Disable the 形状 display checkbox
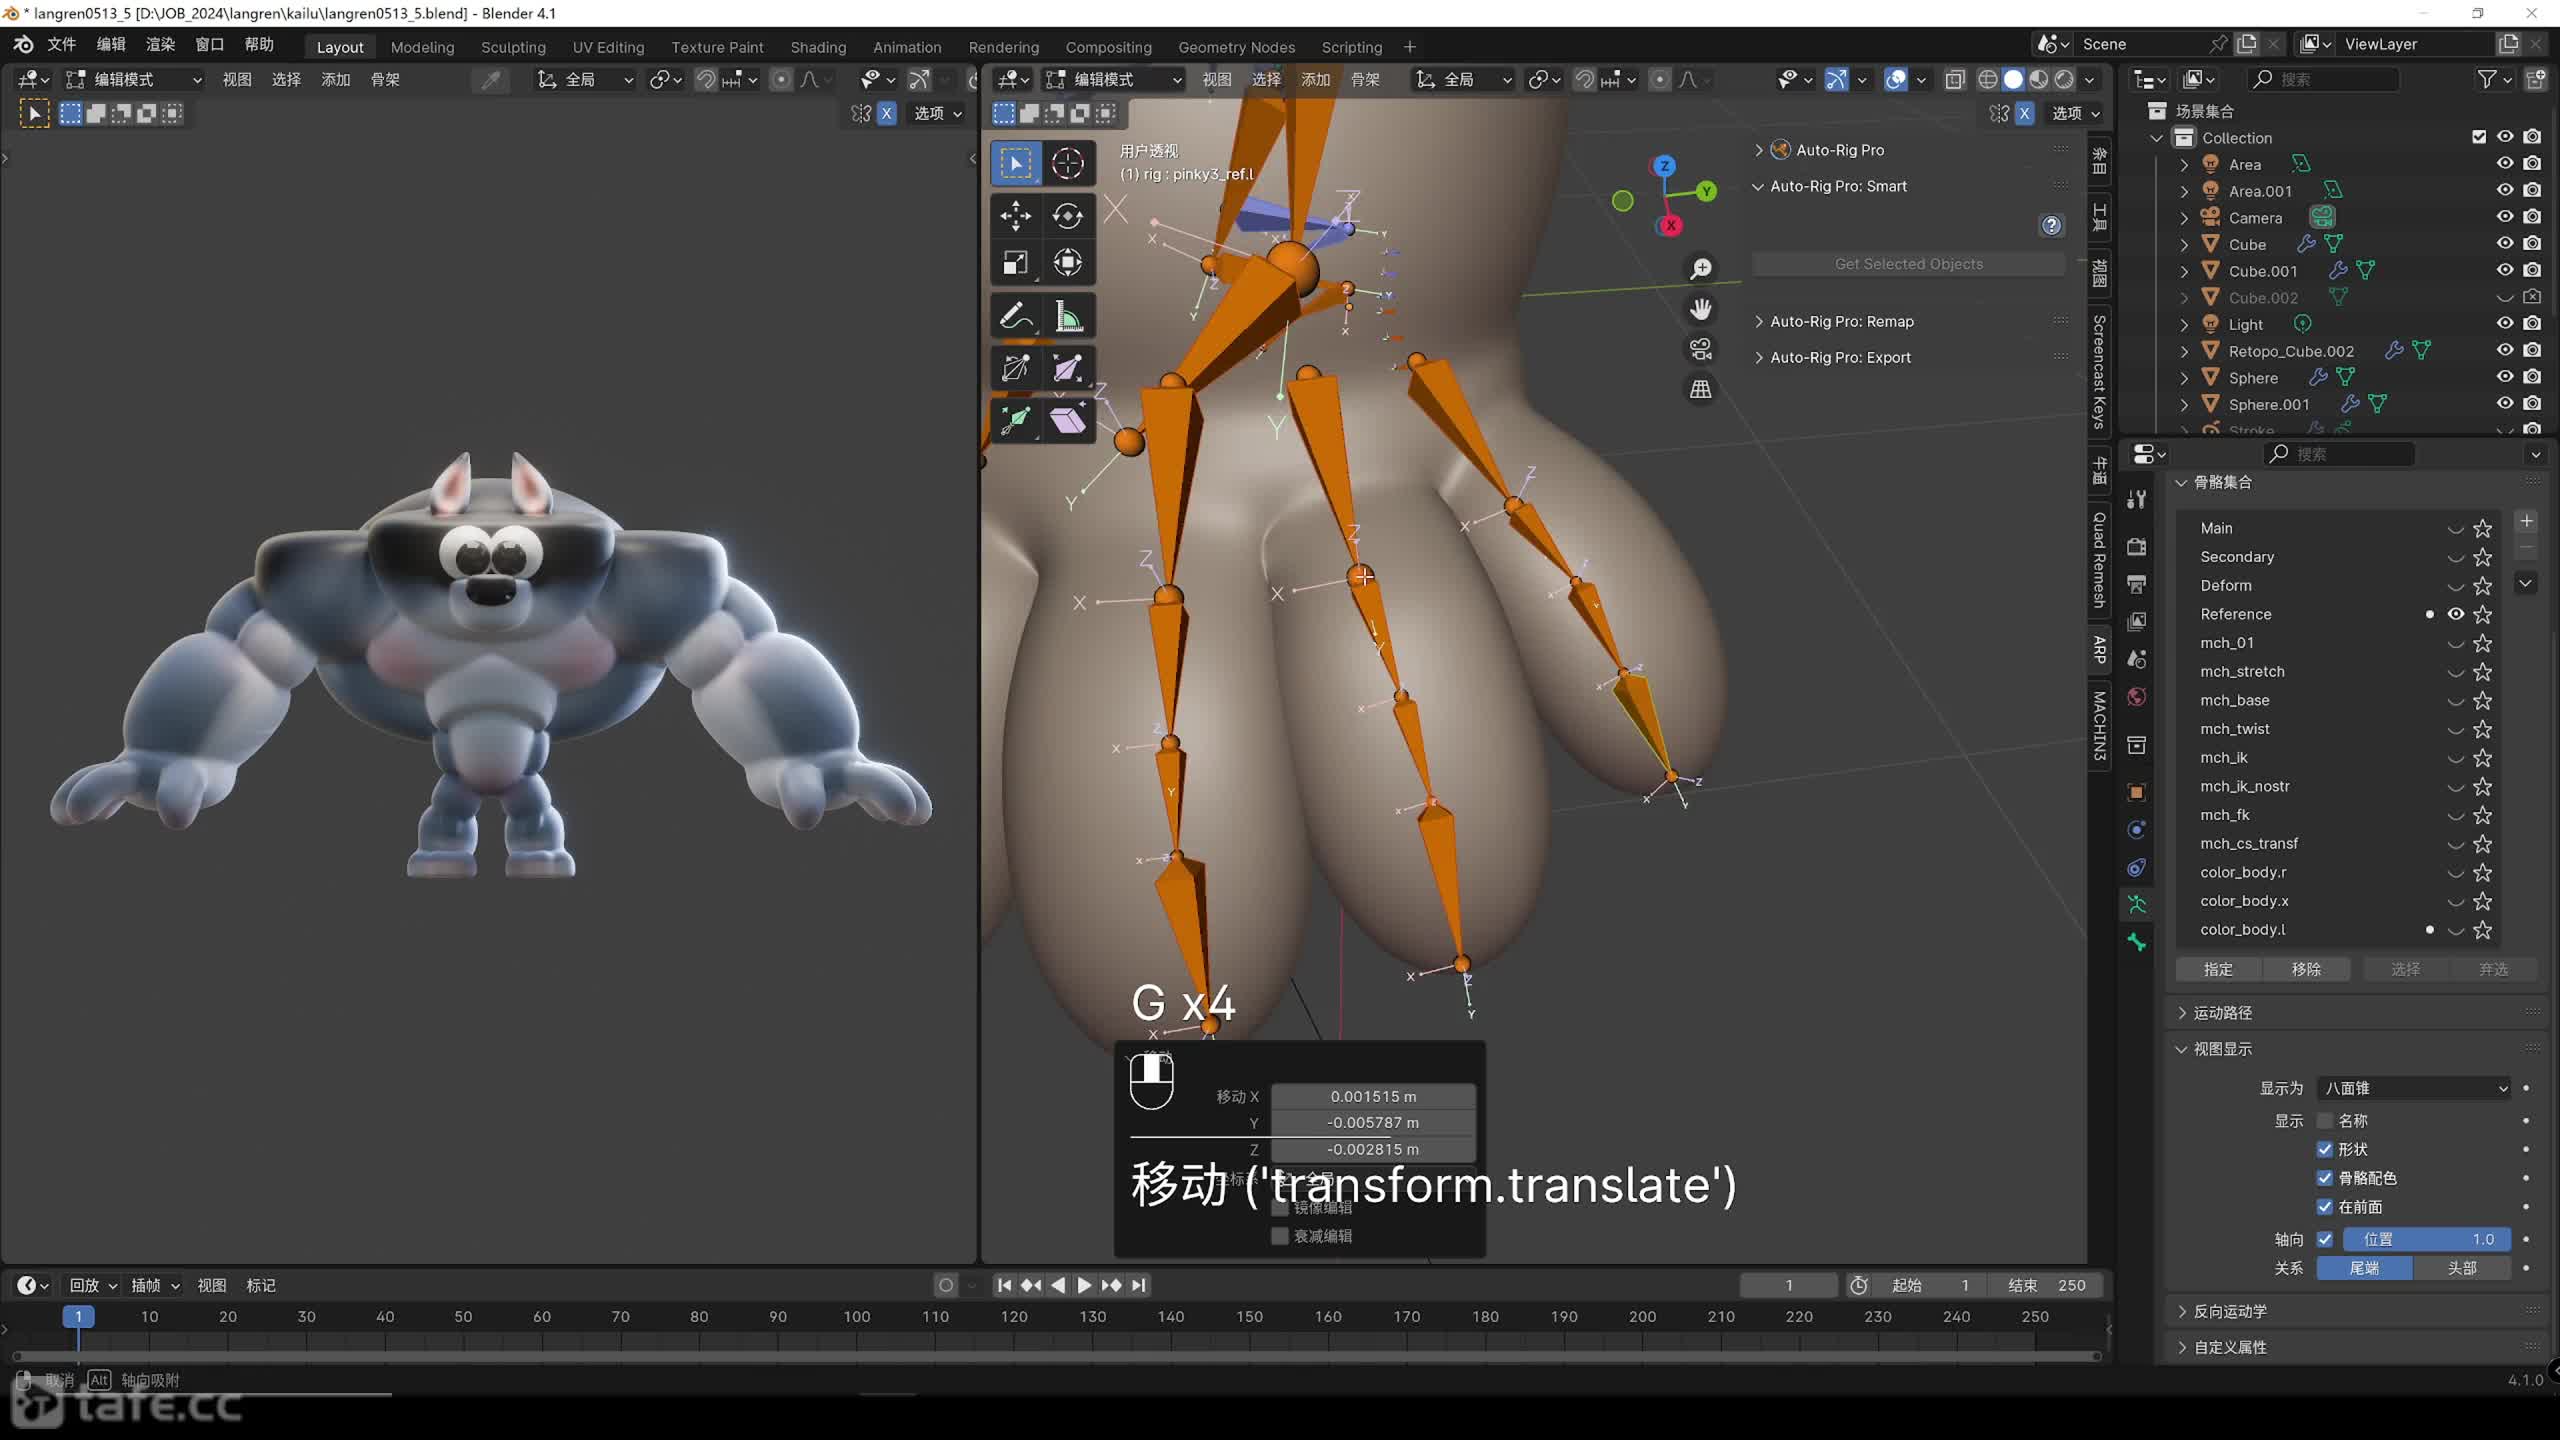Screen dimensions: 2560x1440 pos(2325,1149)
